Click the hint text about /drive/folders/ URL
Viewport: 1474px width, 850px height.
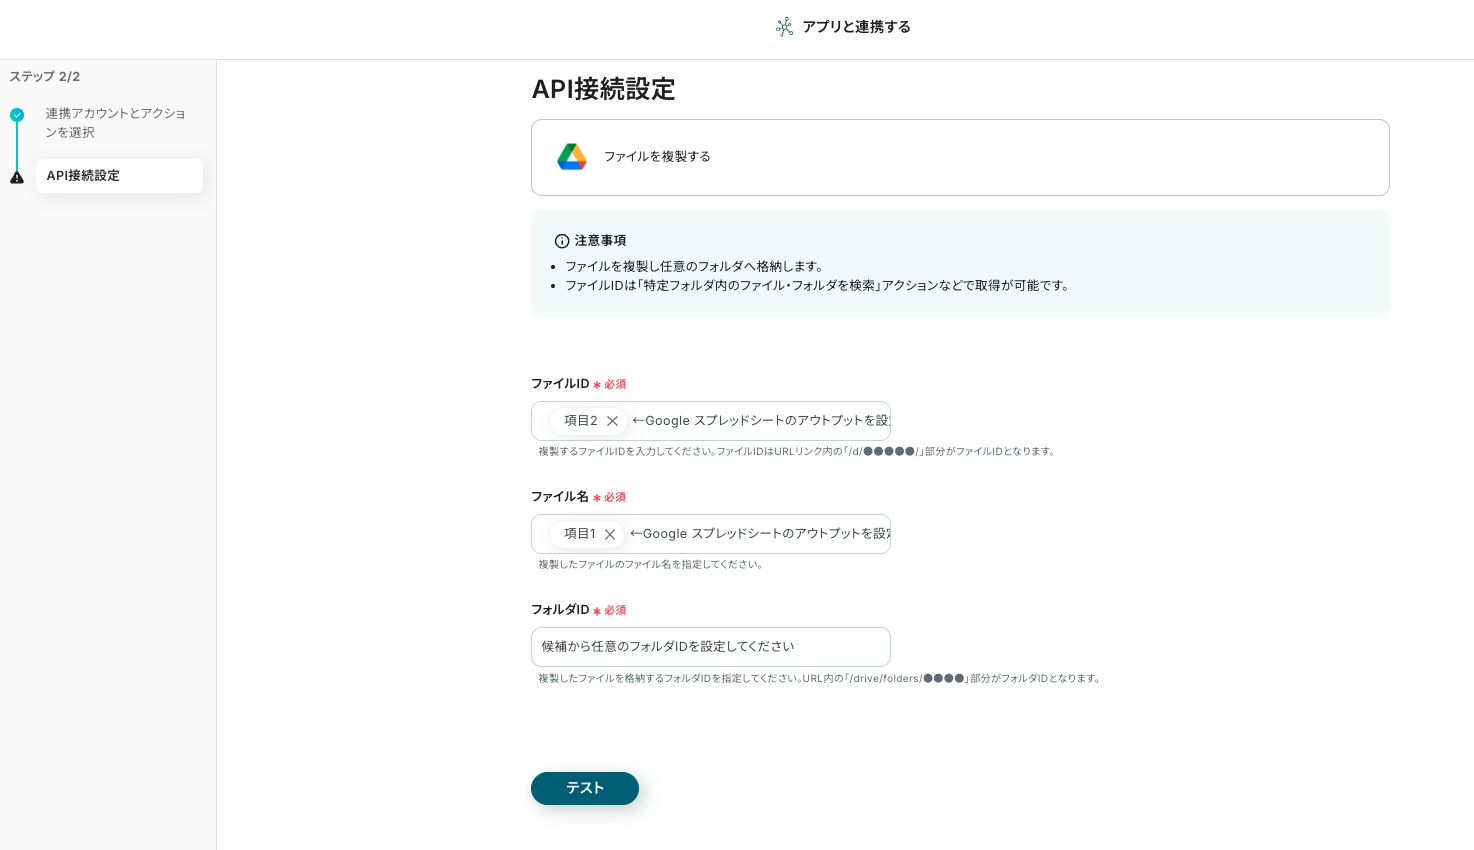(x=820, y=679)
